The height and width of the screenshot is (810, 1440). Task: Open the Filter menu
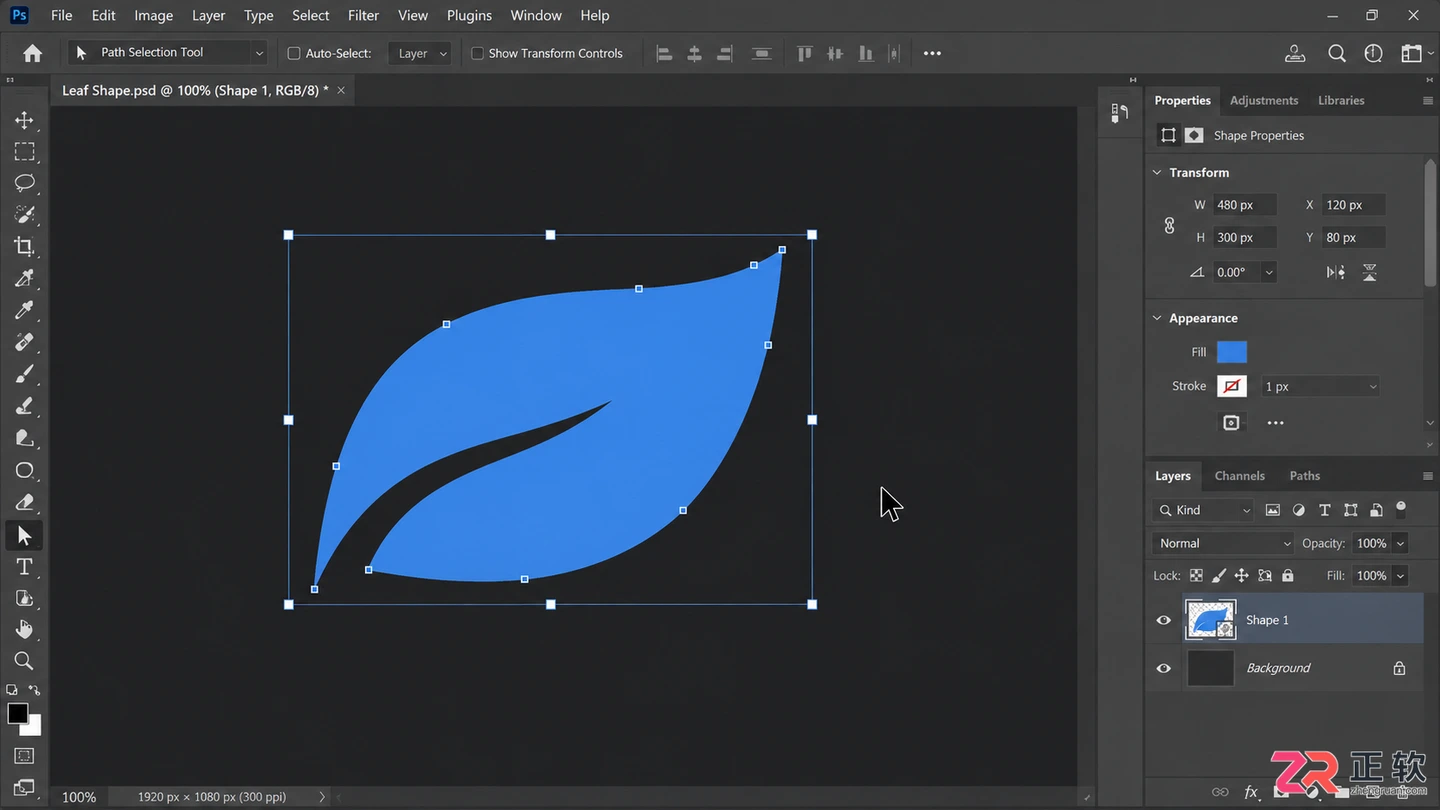(363, 15)
